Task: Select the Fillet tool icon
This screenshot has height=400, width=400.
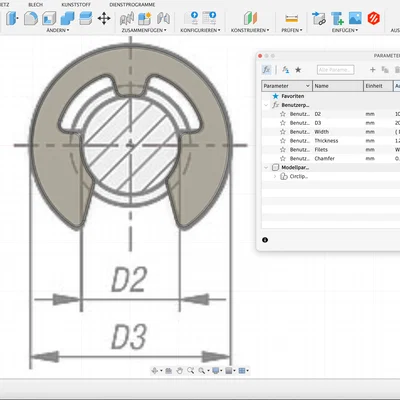Action: pyautogui.click(x=31, y=18)
